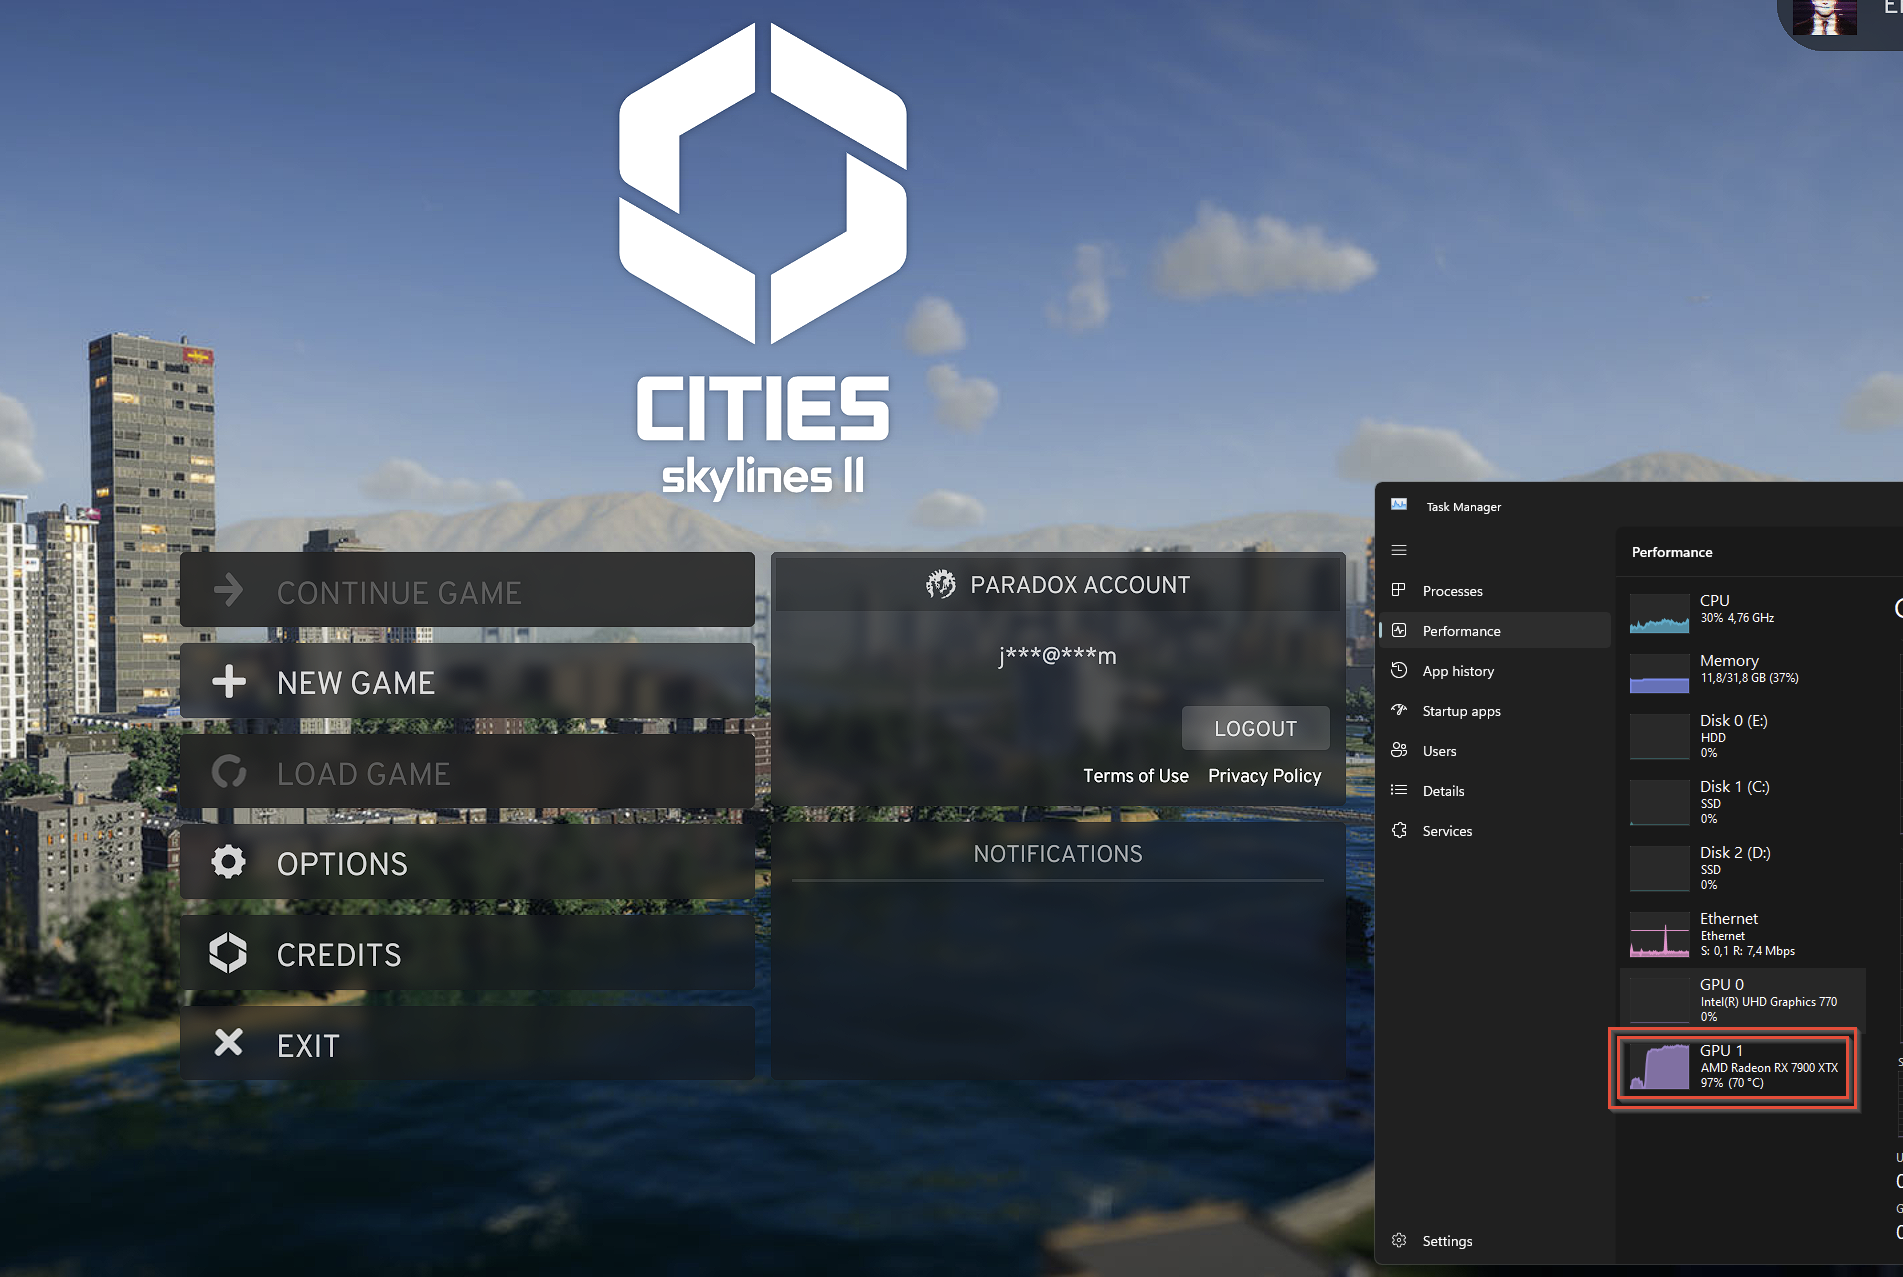Click the New Game plus icon
The image size is (1903, 1277).
[x=229, y=682]
